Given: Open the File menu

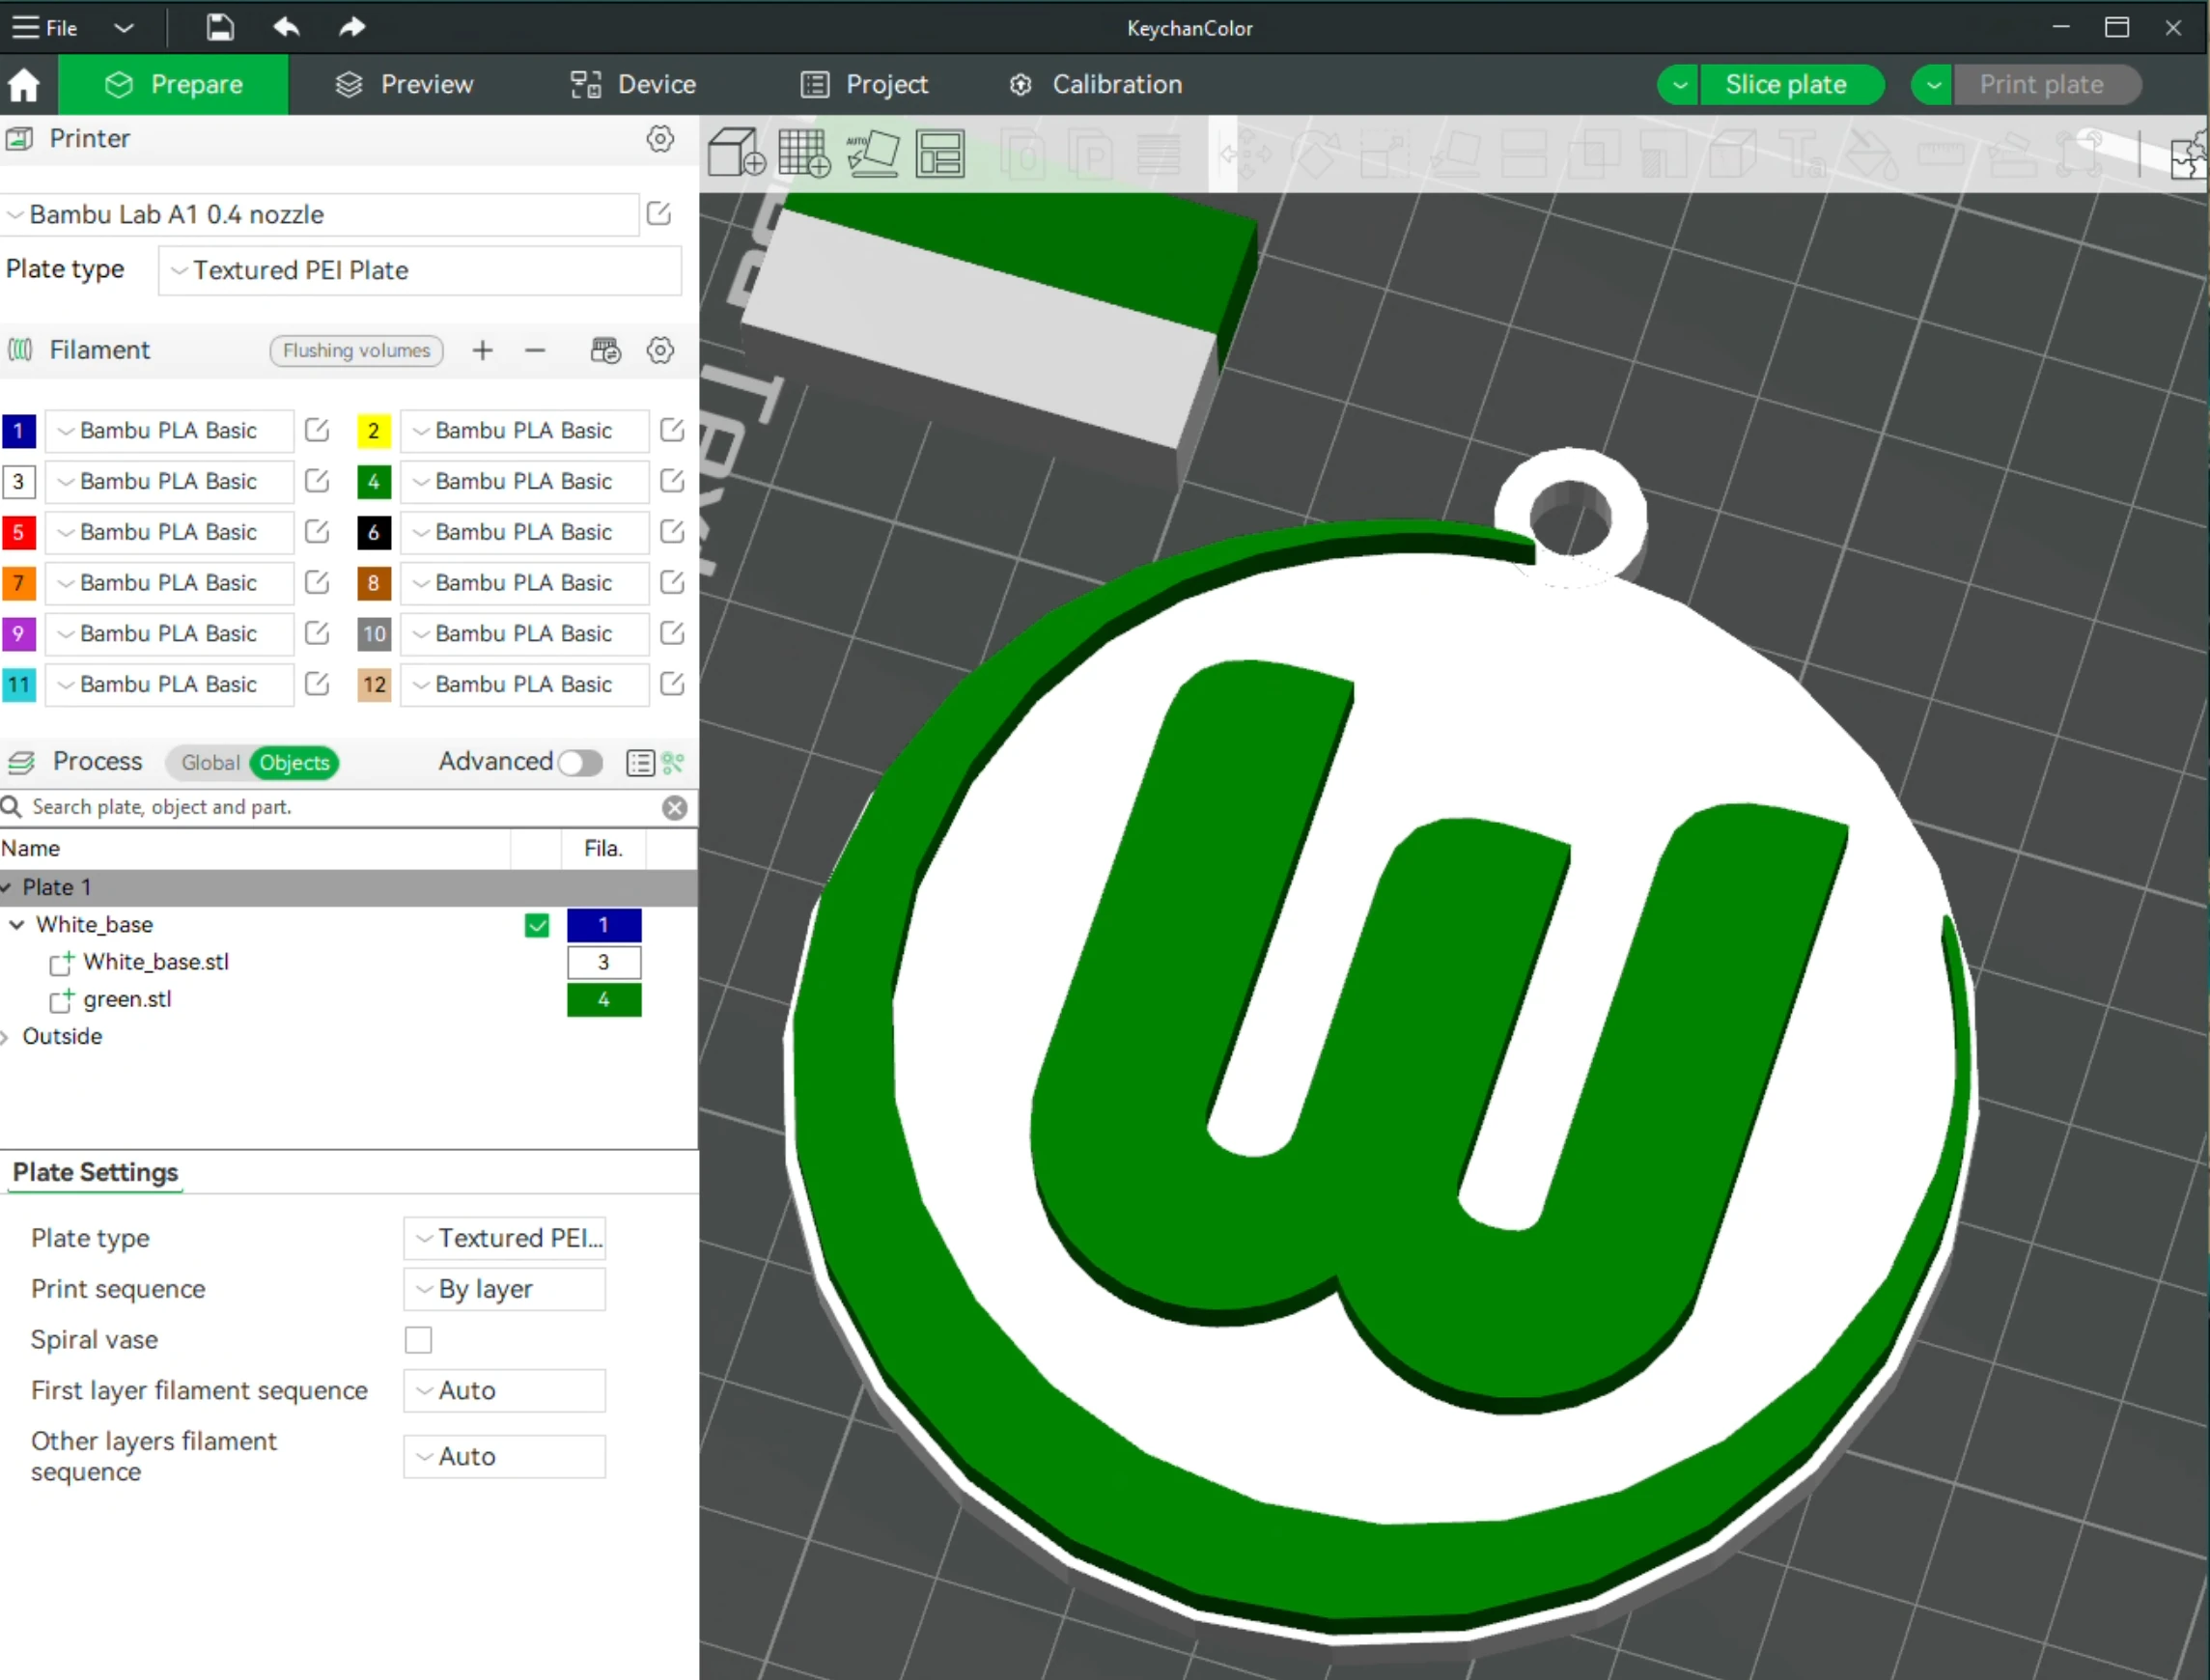Looking at the screenshot, I should pyautogui.click(x=45, y=28).
